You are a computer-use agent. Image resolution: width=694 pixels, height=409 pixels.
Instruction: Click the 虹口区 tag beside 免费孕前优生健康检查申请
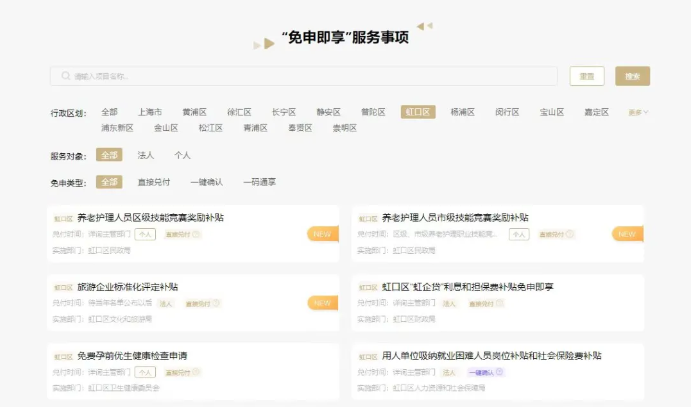[x=63, y=356]
